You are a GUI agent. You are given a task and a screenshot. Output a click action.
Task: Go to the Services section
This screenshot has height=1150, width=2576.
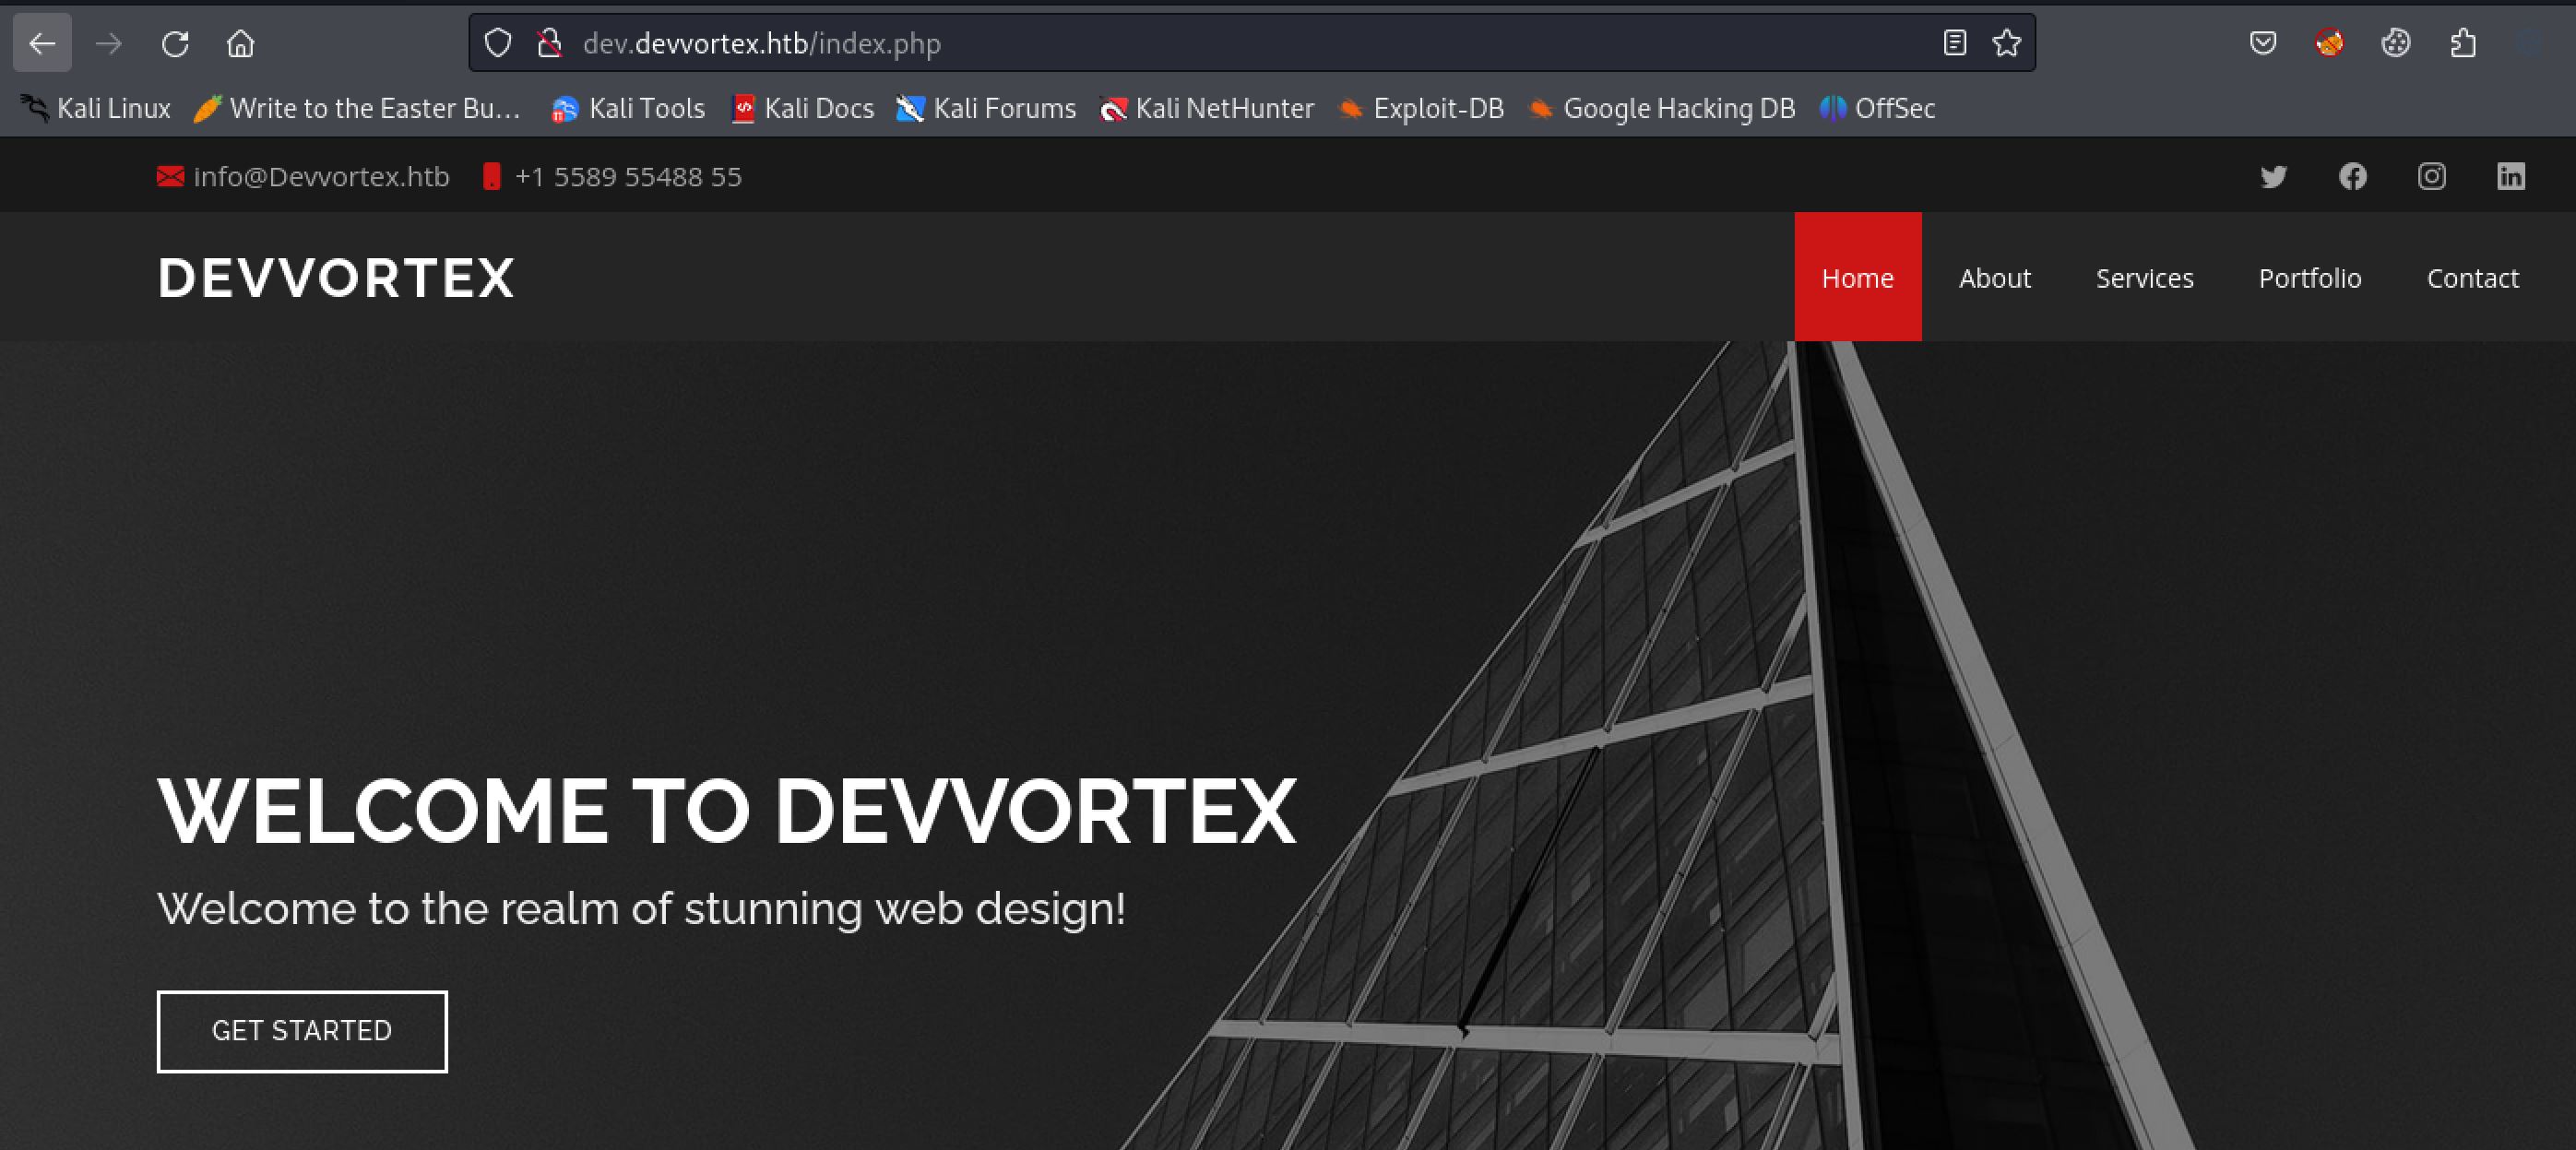[2144, 278]
